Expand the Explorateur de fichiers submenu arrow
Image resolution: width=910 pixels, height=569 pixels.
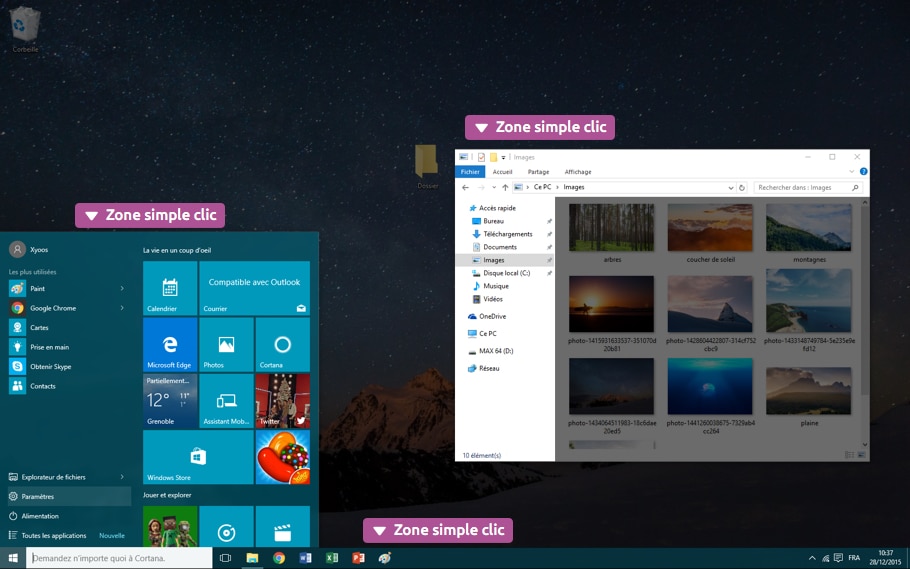[x=122, y=477]
